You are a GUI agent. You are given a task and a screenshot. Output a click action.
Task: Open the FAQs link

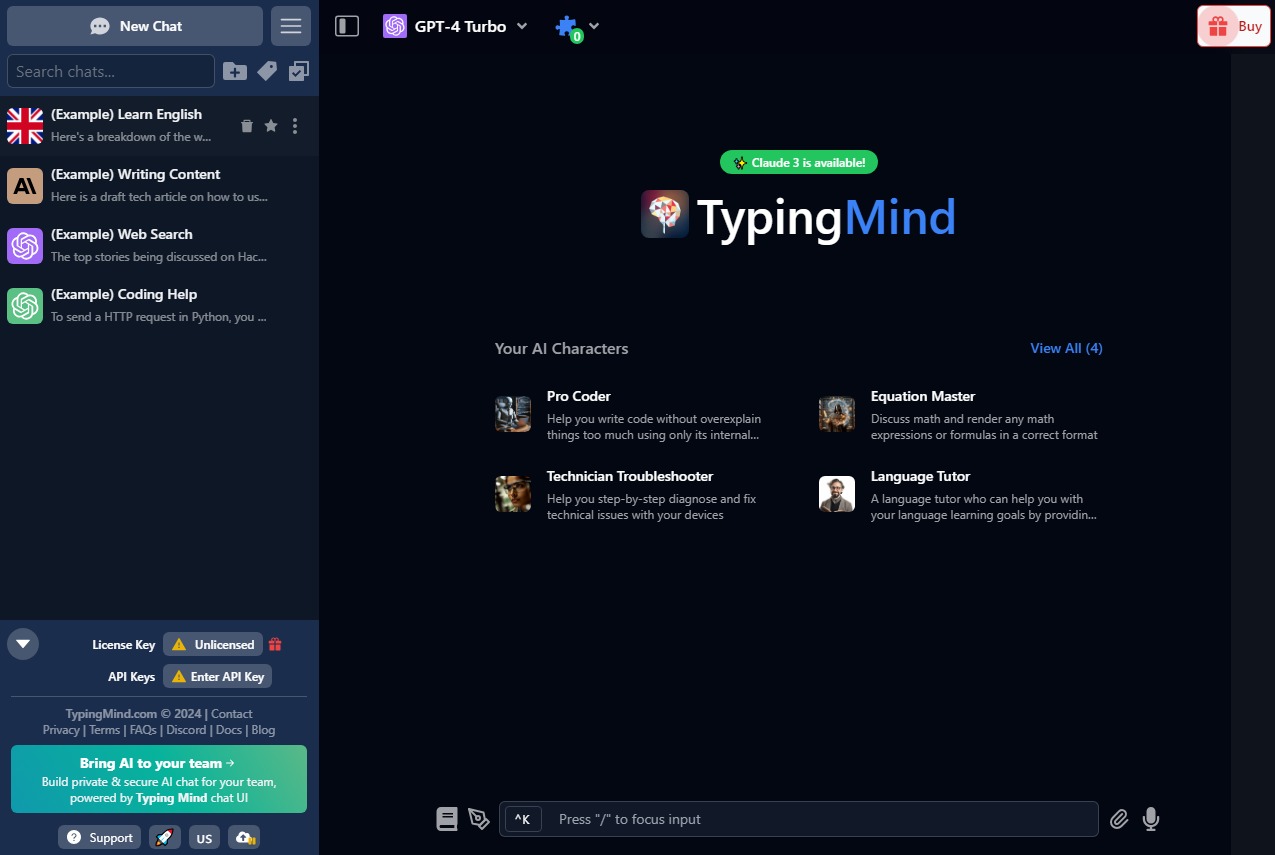(143, 729)
